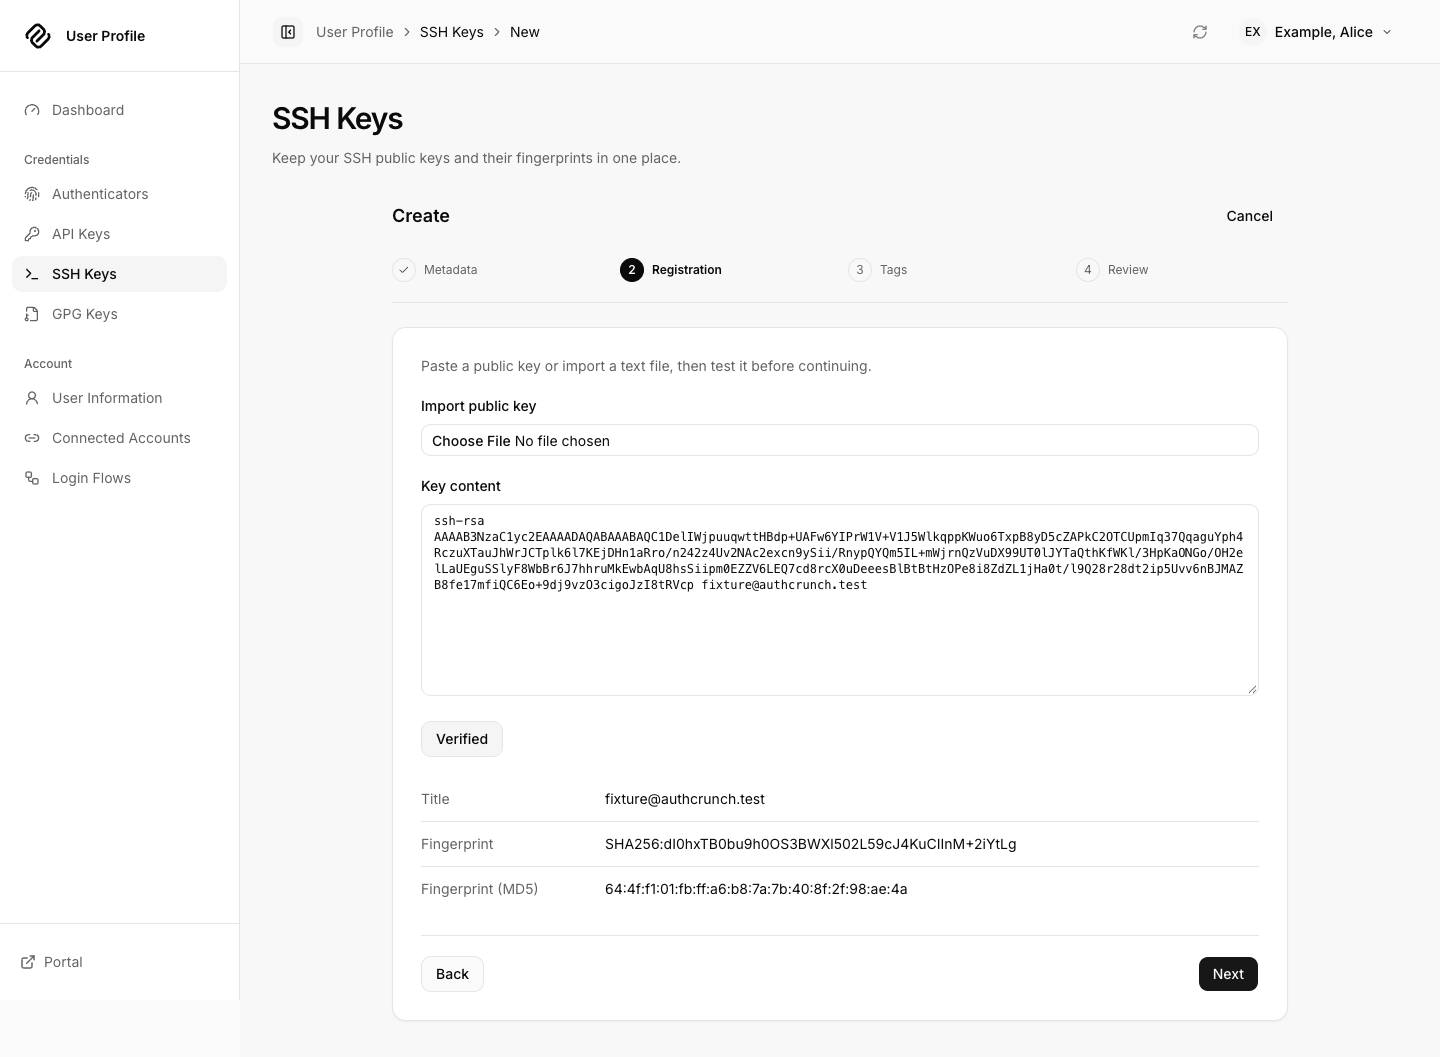Click the EX avatar badge
1440x1057 pixels.
1252,32
